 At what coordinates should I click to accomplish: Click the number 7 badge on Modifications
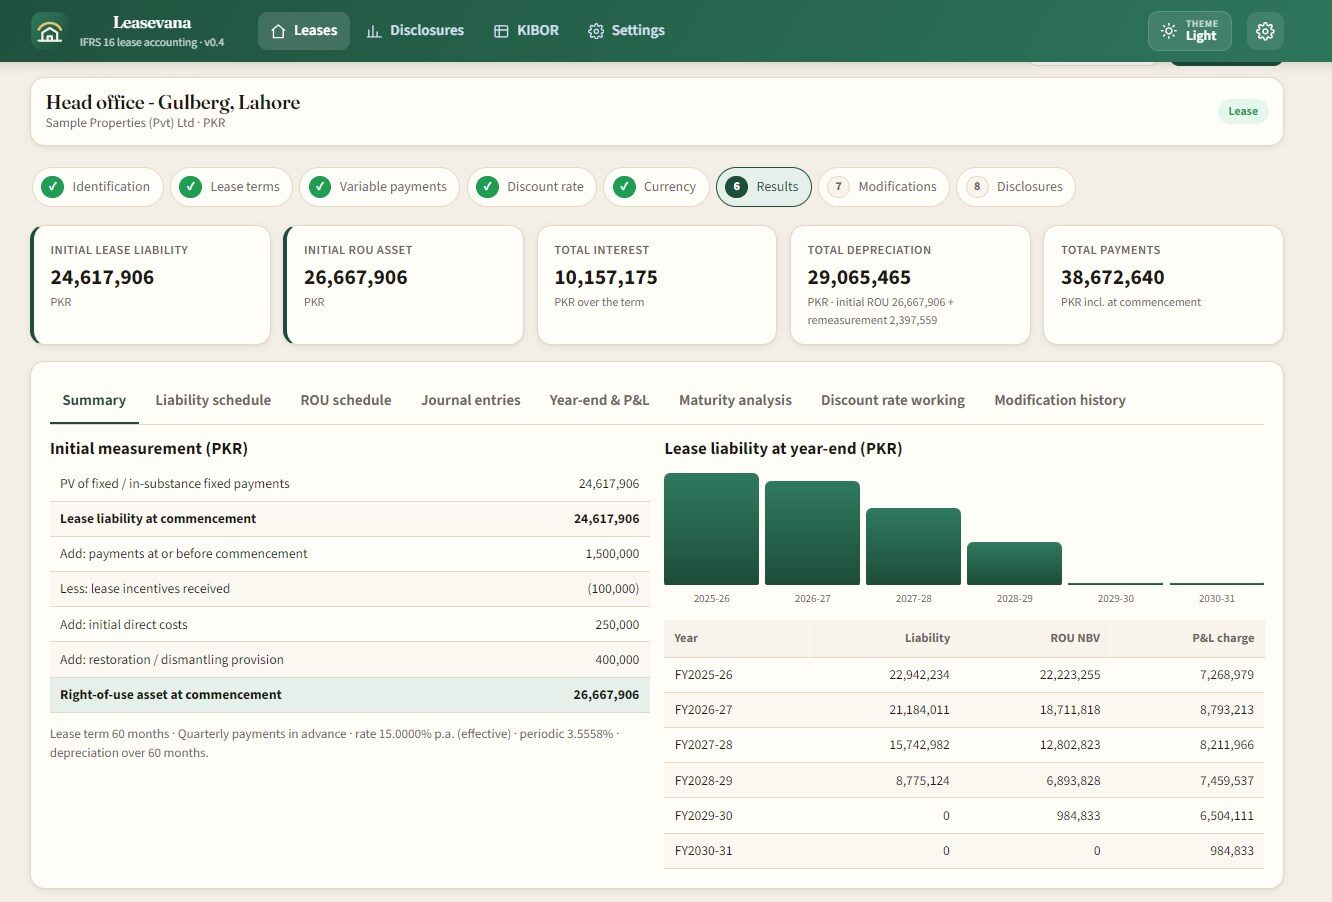839,187
